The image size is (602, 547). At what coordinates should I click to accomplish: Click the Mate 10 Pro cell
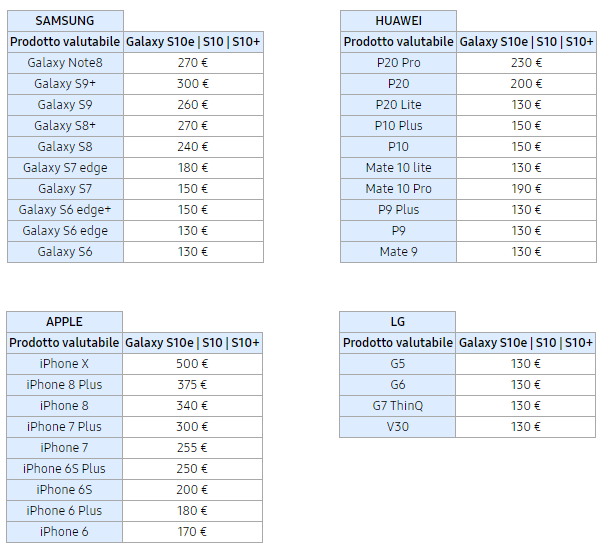click(398, 189)
